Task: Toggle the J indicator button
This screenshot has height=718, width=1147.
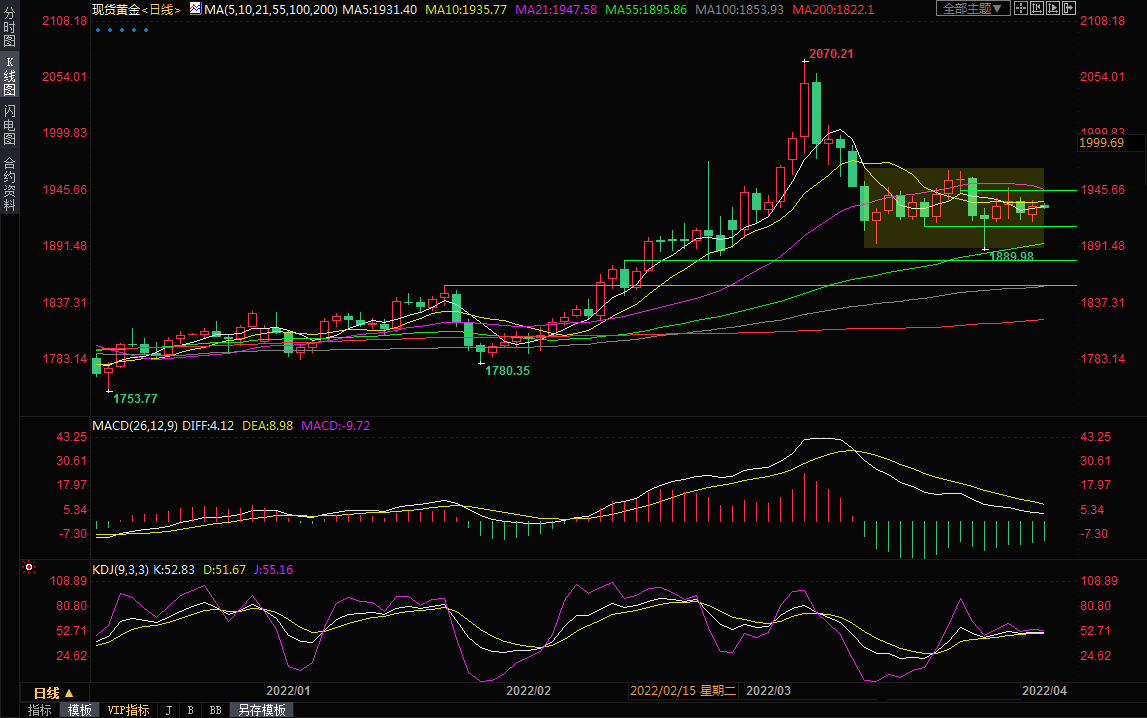Action: pyautogui.click(x=168, y=710)
